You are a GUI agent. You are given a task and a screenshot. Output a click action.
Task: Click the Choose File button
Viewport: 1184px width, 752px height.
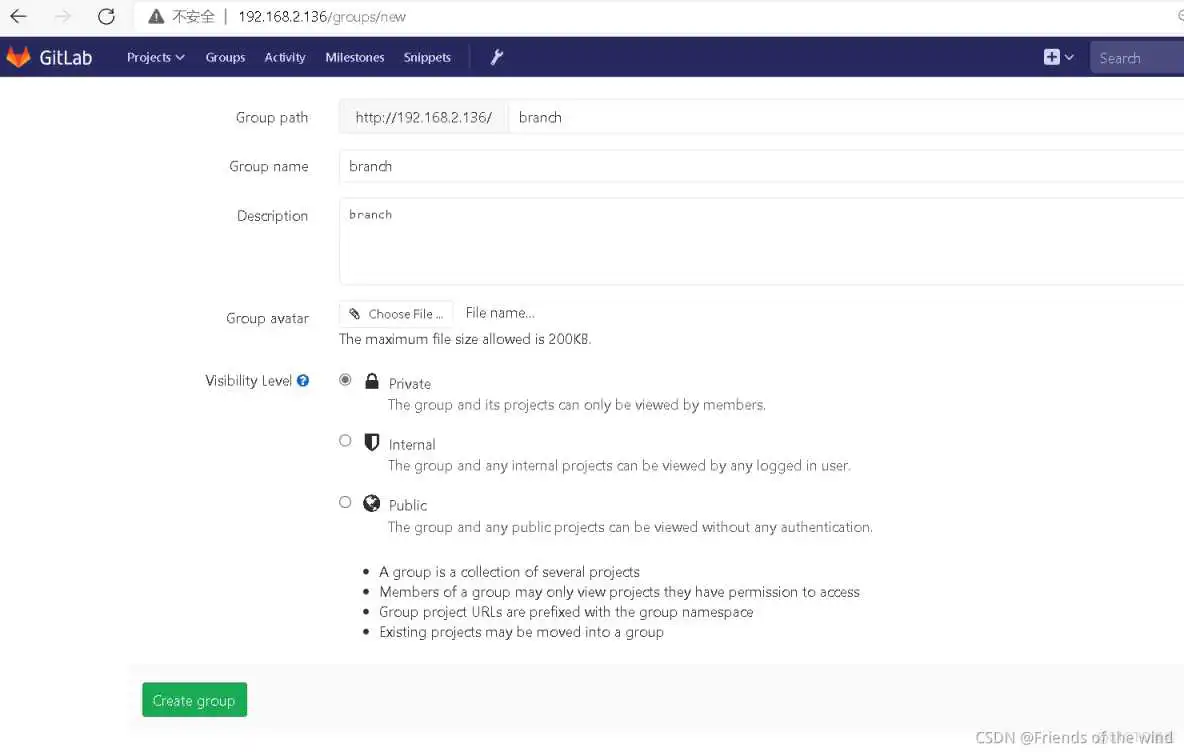pos(397,314)
